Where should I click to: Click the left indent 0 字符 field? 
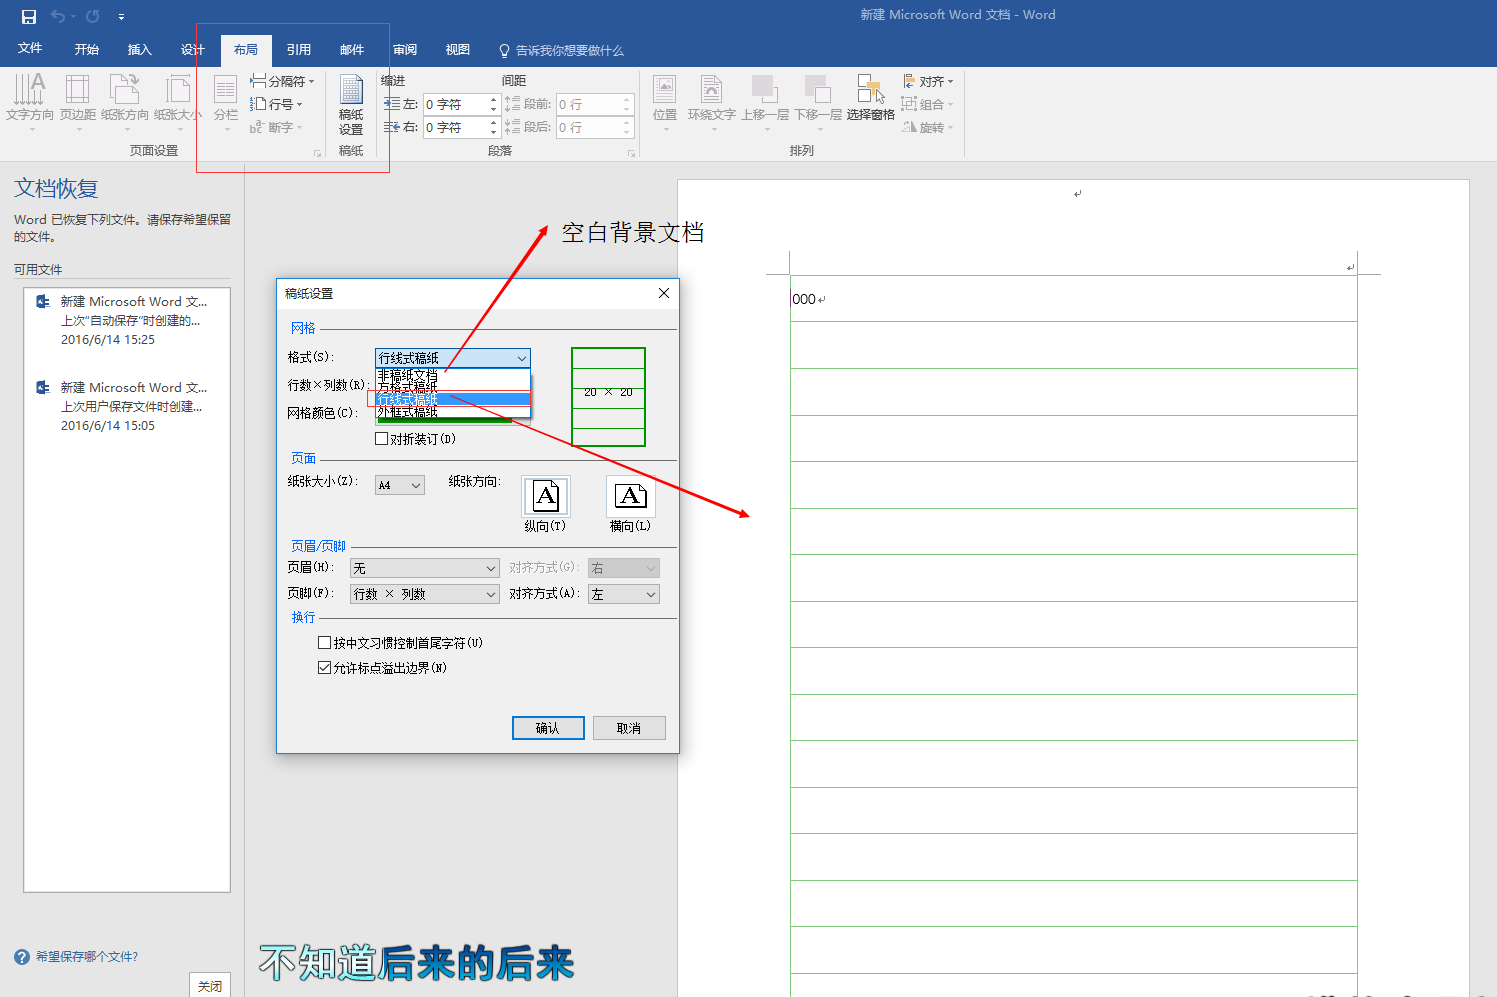pos(455,104)
